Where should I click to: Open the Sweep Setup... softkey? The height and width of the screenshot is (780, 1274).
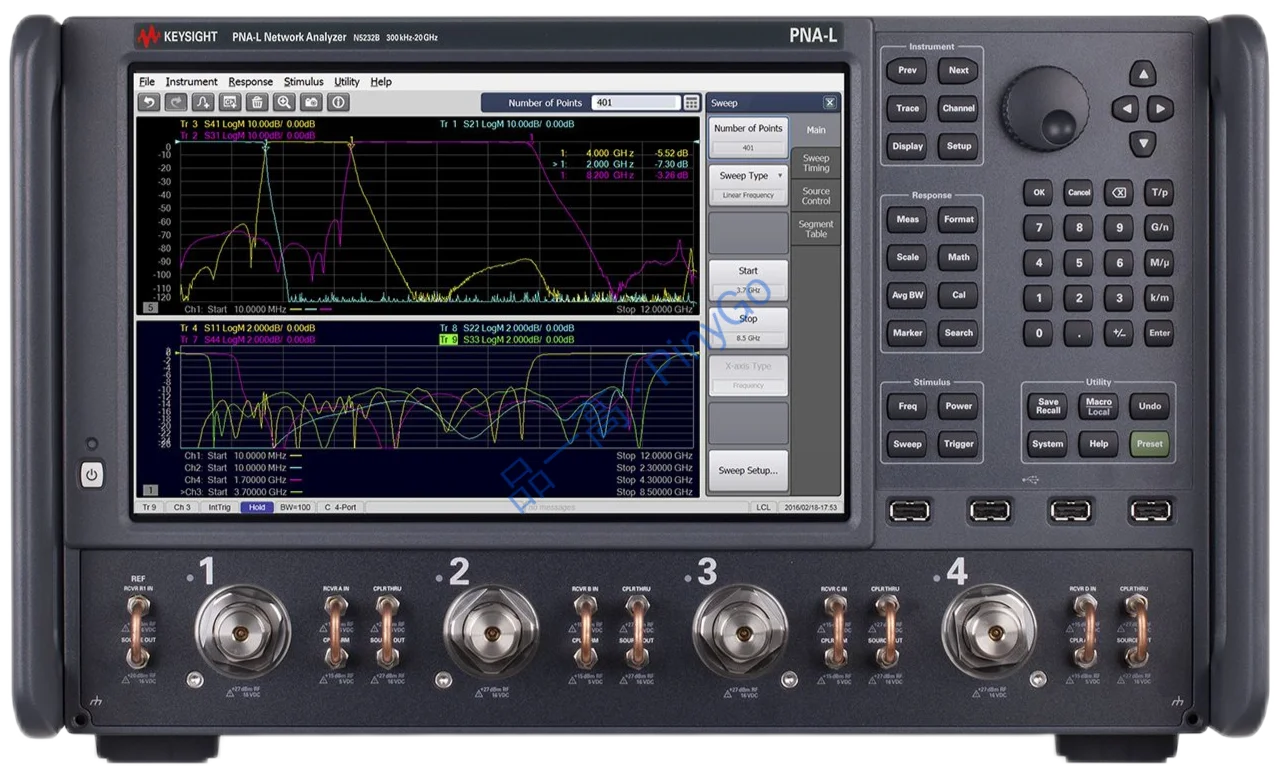point(748,470)
